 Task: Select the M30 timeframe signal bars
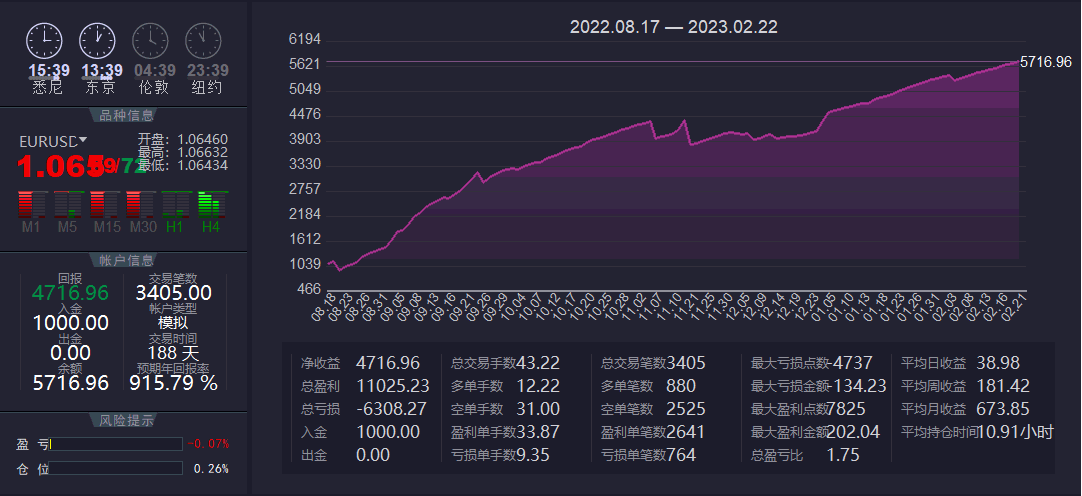click(141, 205)
